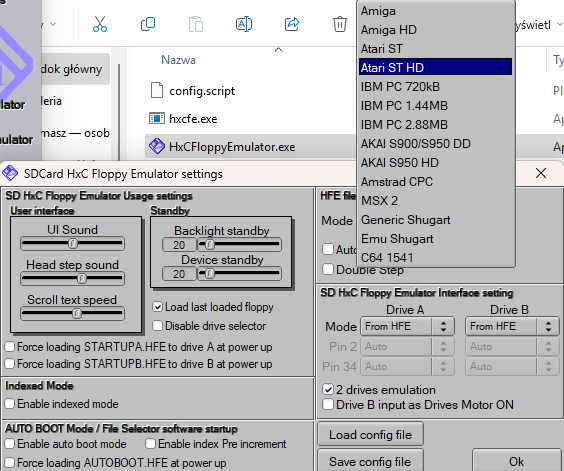Select the config.script file icon
This screenshot has width=564, height=471.
click(157, 90)
